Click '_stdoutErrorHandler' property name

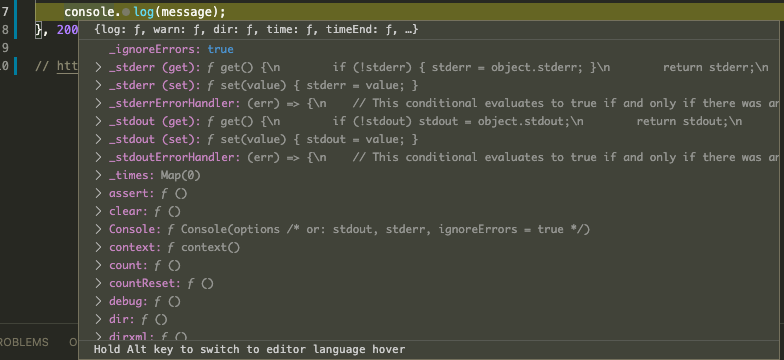pos(172,158)
